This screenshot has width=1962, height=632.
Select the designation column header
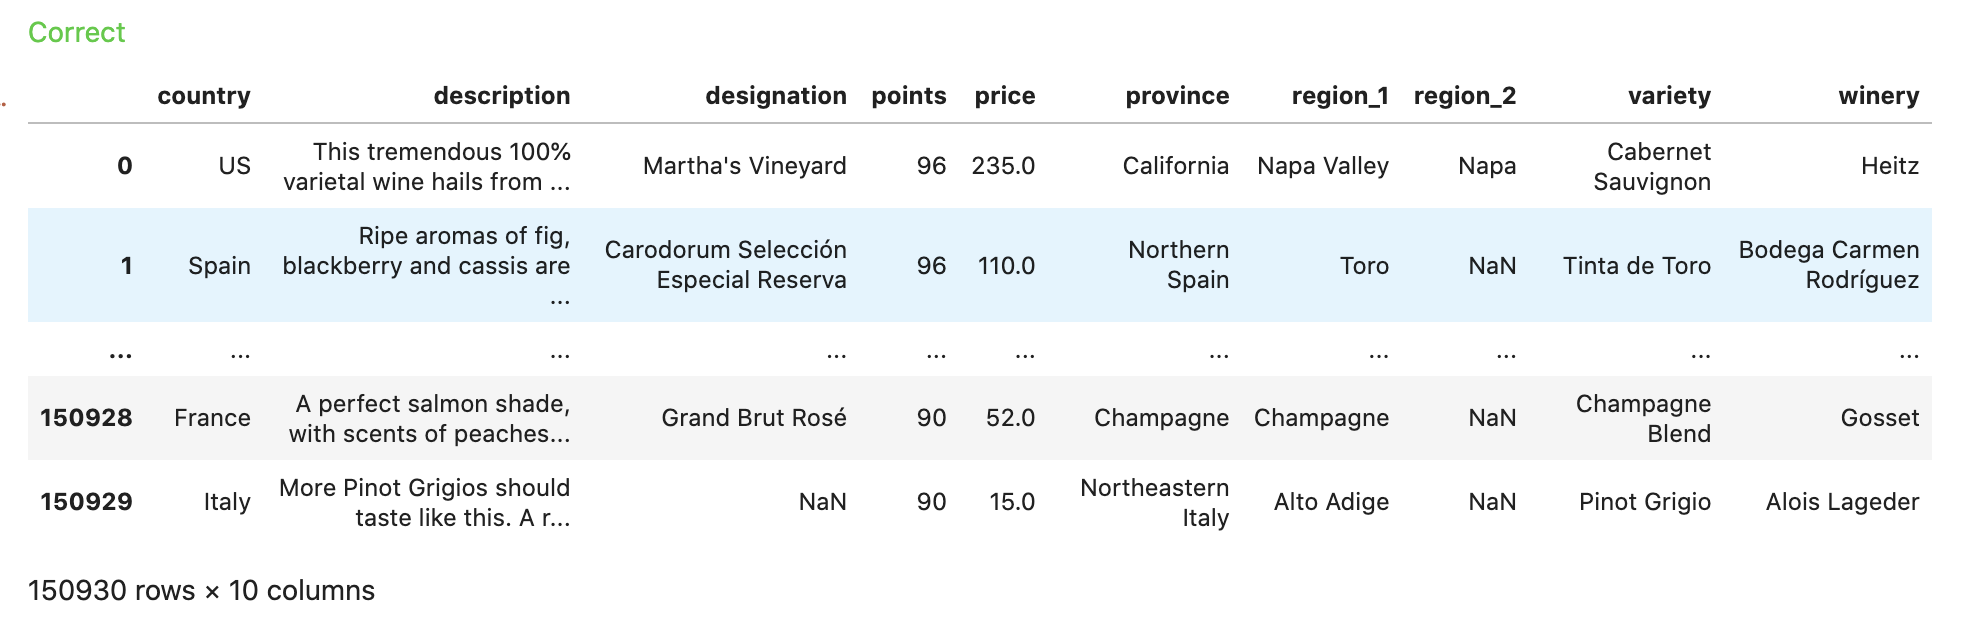click(x=776, y=96)
